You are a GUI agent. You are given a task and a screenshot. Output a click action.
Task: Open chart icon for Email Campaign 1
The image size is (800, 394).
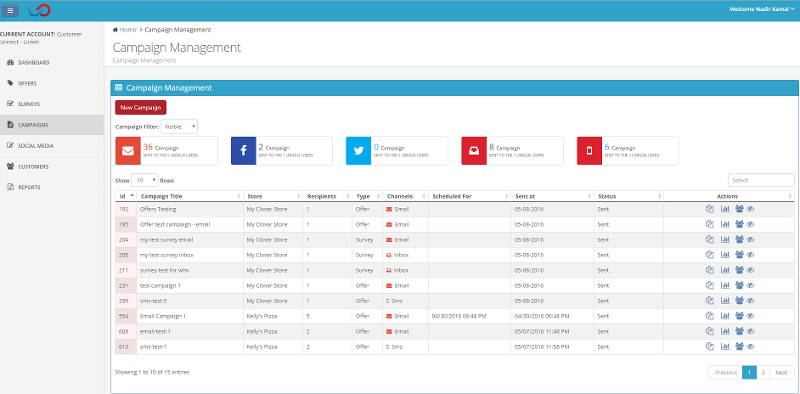pyautogui.click(x=724, y=316)
